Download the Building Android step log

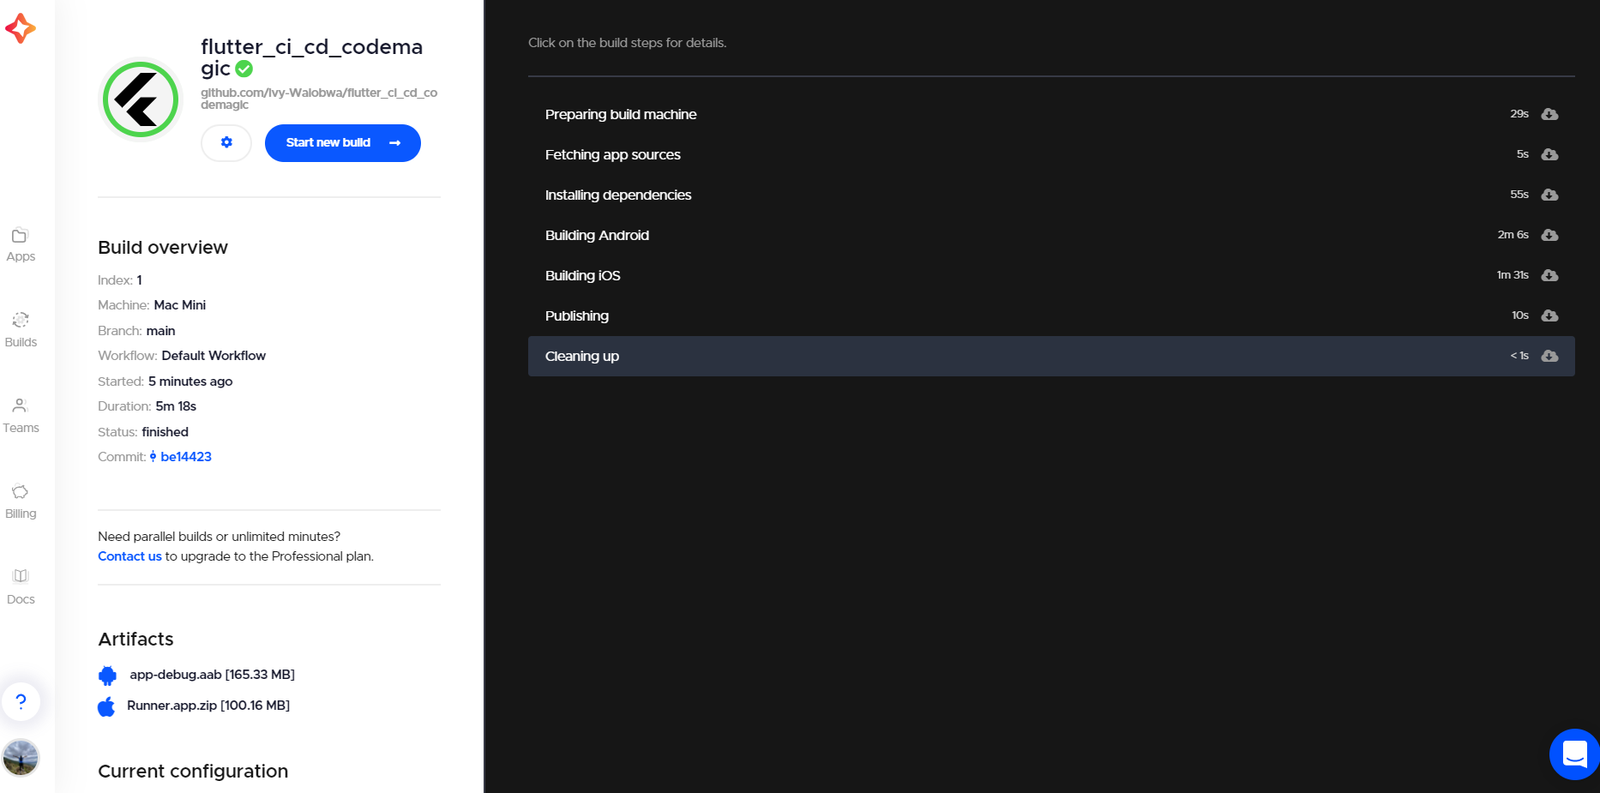(x=1549, y=235)
